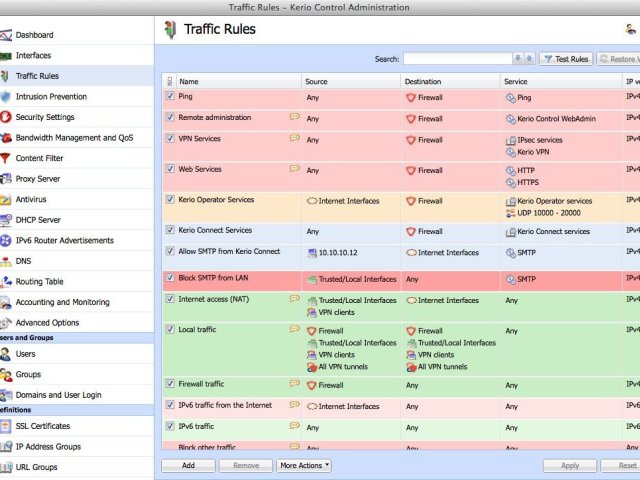Open comment bubble on Local traffic rule

(x=295, y=329)
